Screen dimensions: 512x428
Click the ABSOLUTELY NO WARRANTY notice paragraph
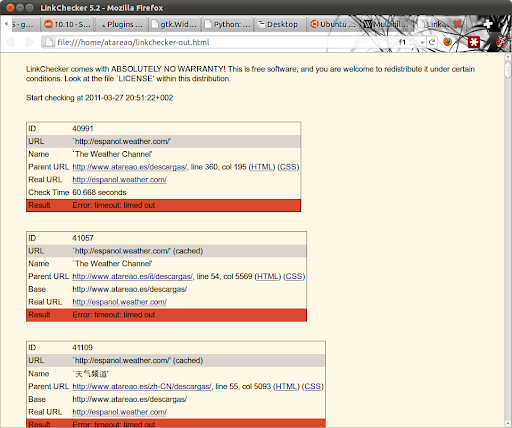(250, 74)
